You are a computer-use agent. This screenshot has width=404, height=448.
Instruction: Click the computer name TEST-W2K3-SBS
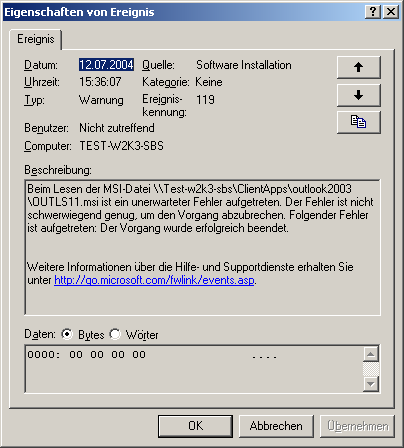tap(121, 146)
